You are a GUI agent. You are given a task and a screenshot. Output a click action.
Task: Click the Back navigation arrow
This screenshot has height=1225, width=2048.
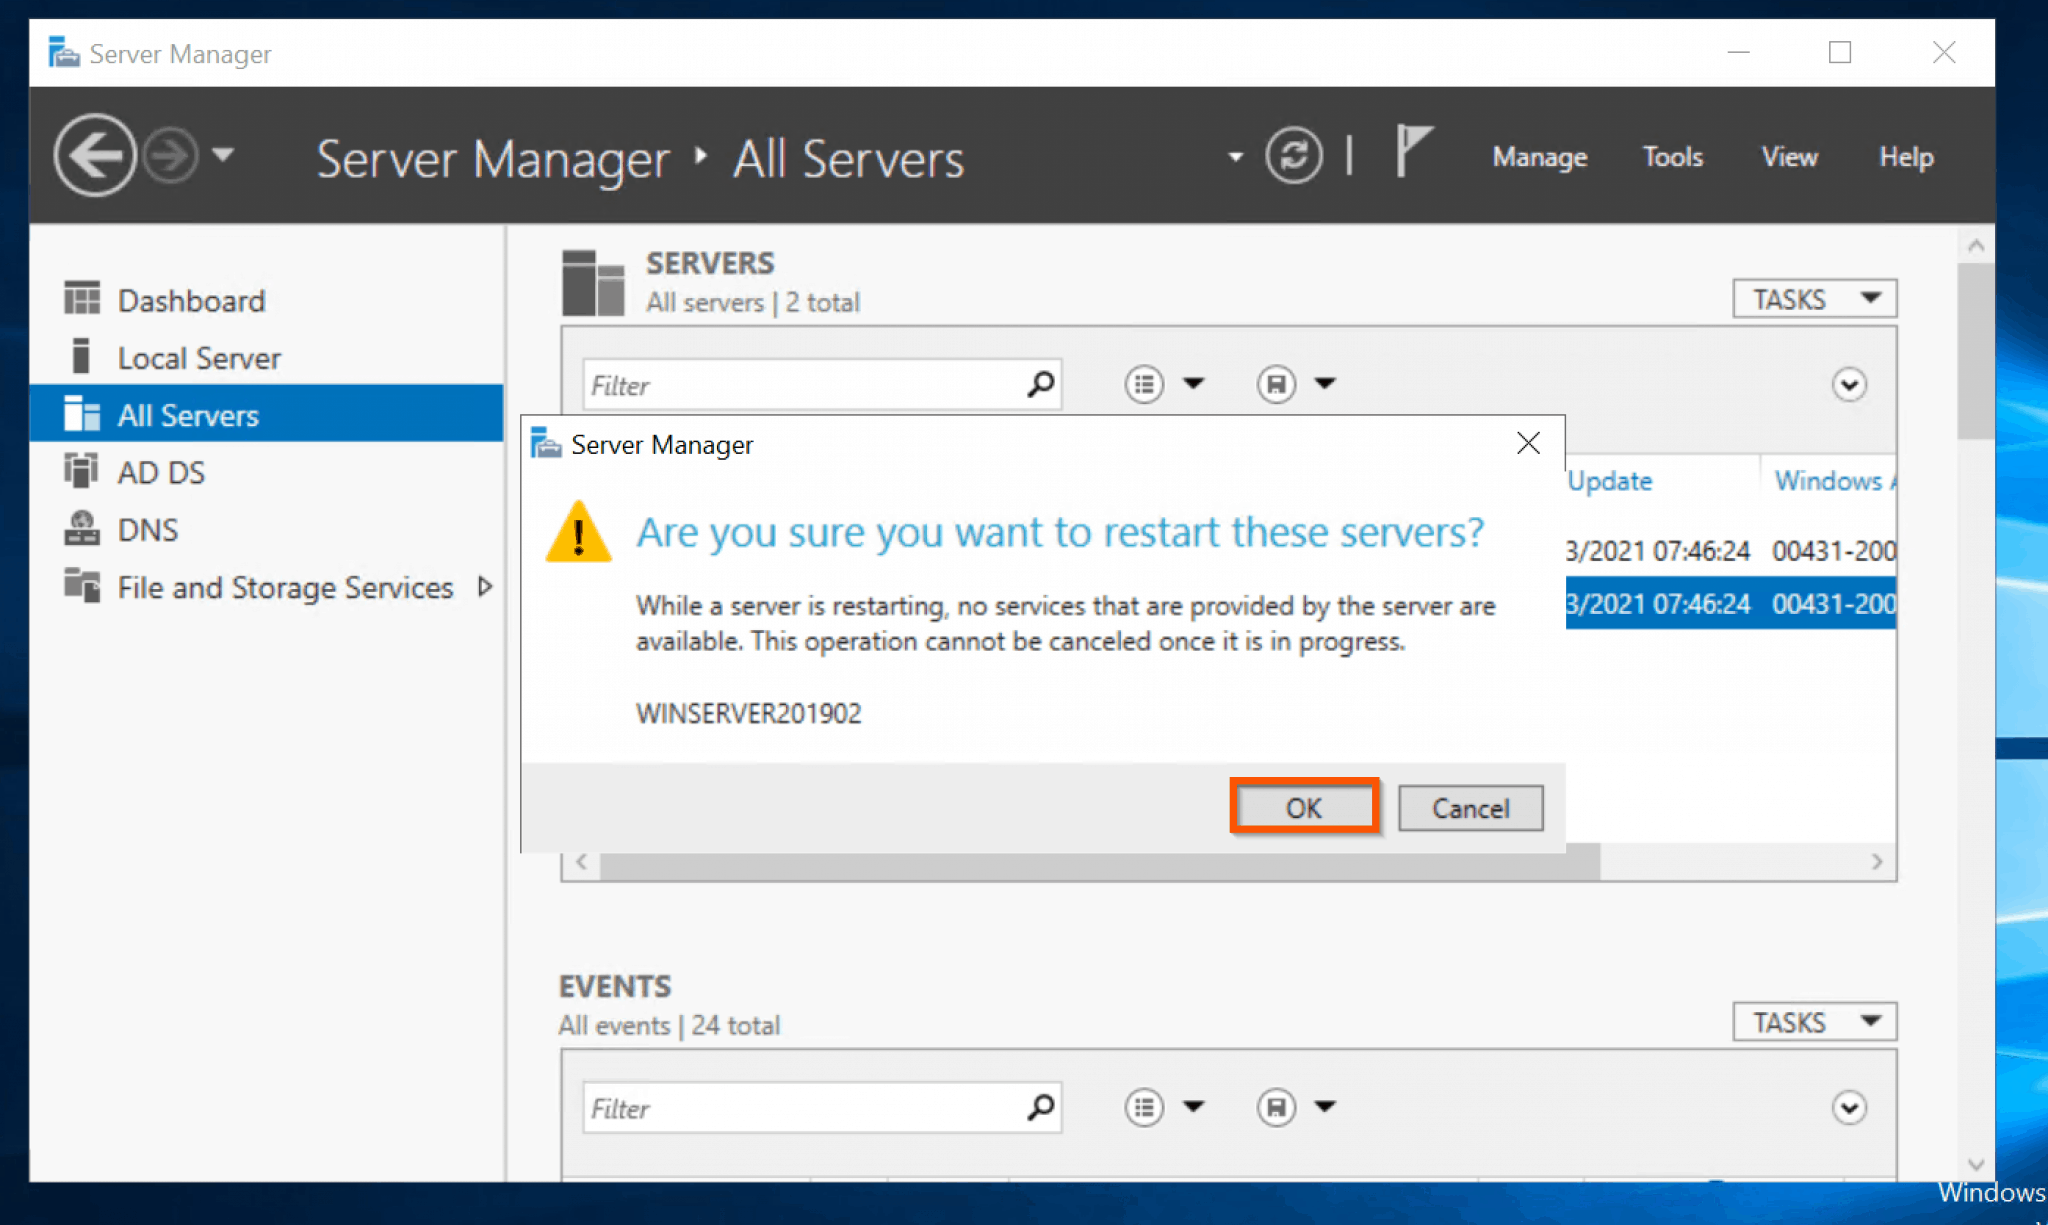[x=94, y=155]
